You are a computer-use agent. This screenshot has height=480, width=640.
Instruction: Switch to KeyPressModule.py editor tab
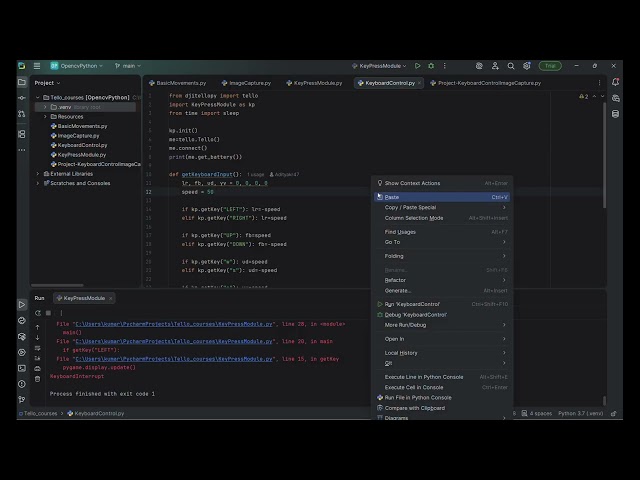[314, 83]
